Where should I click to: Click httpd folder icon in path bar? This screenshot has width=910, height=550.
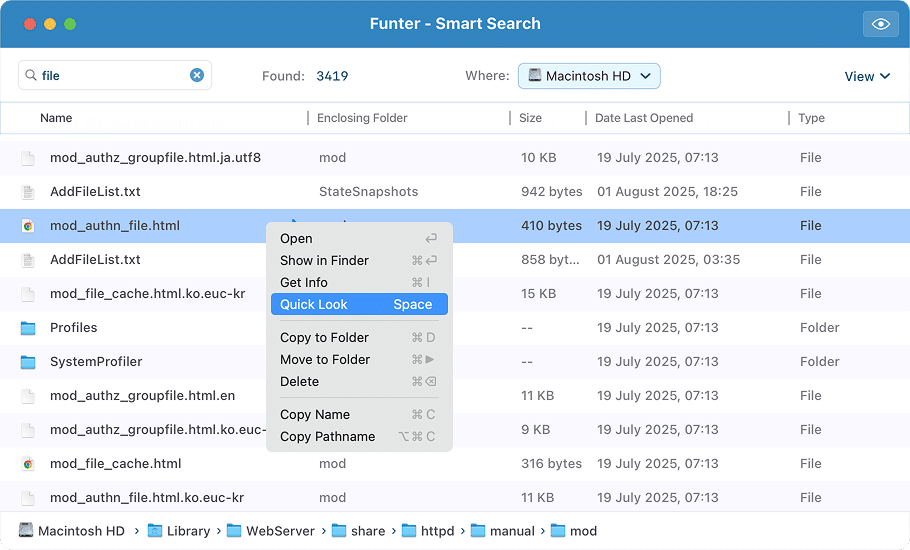[409, 531]
